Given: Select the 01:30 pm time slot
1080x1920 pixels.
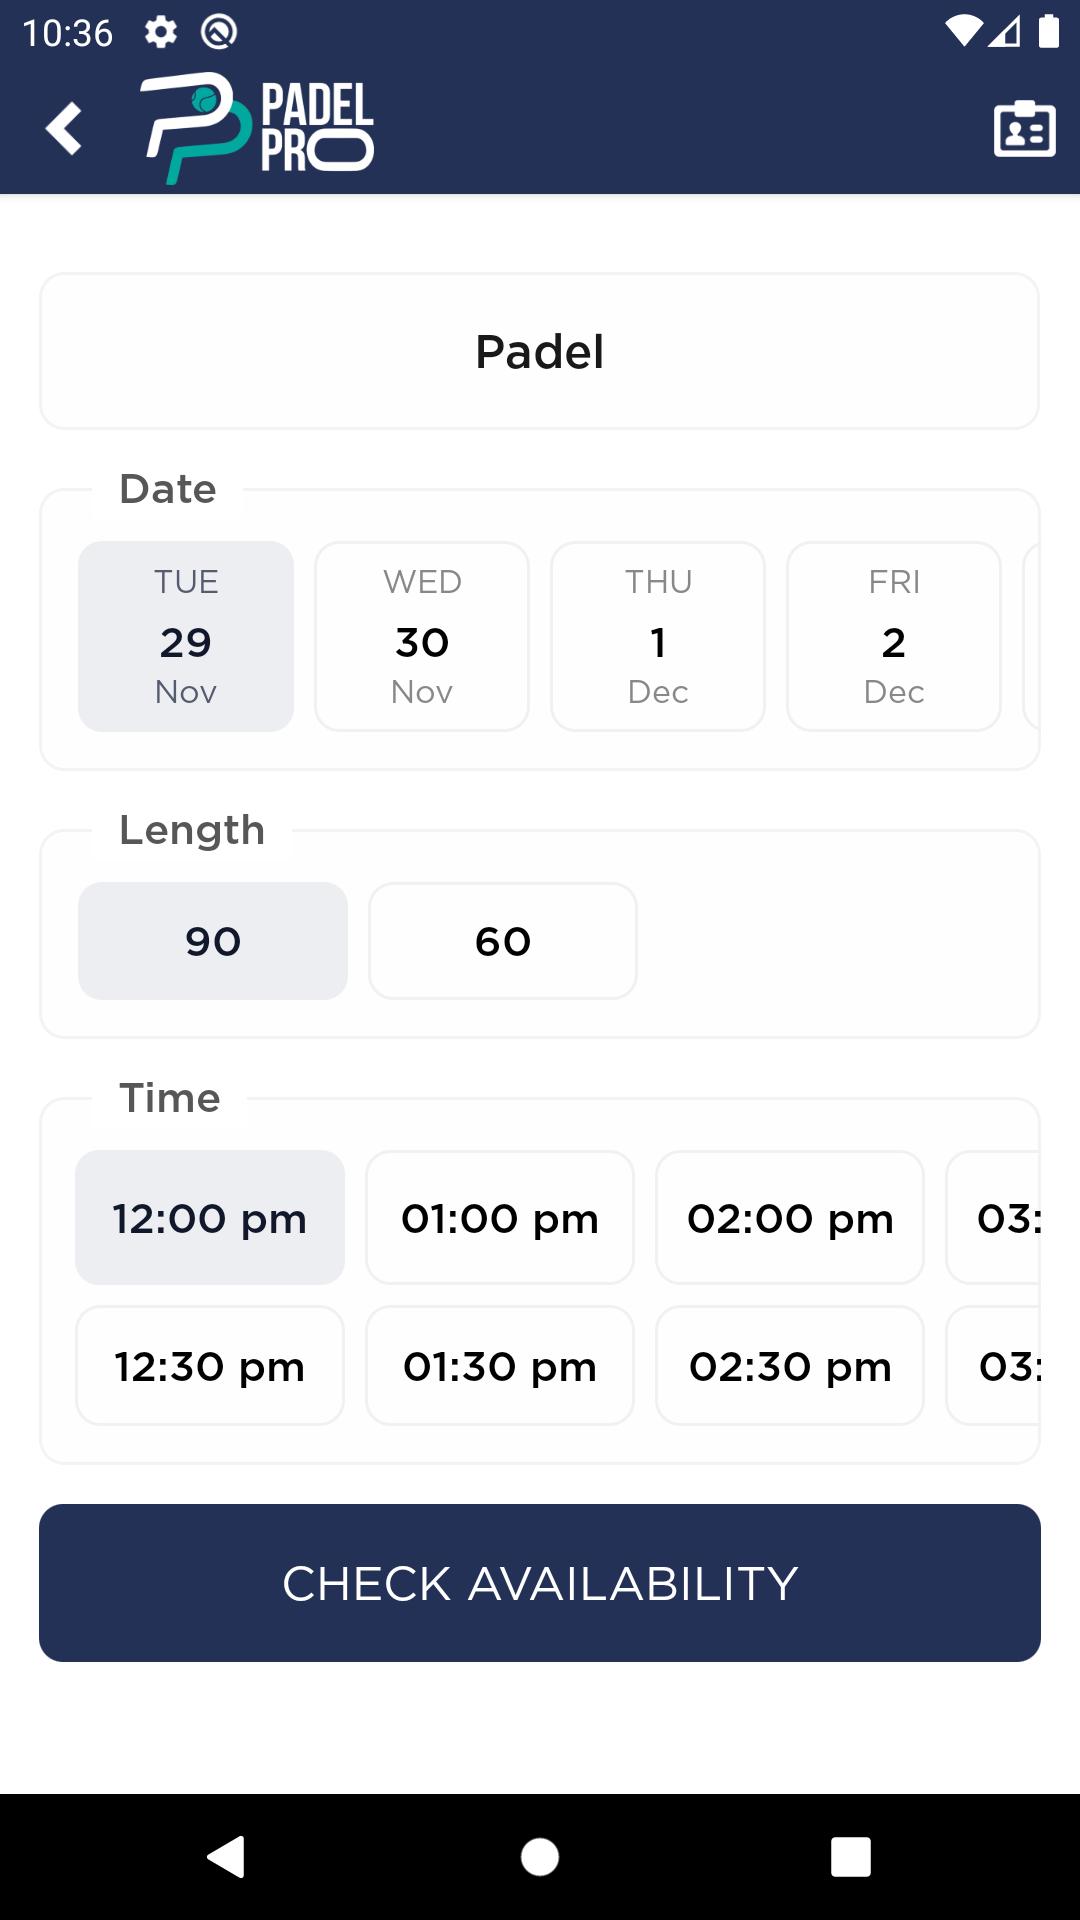Looking at the screenshot, I should (500, 1366).
